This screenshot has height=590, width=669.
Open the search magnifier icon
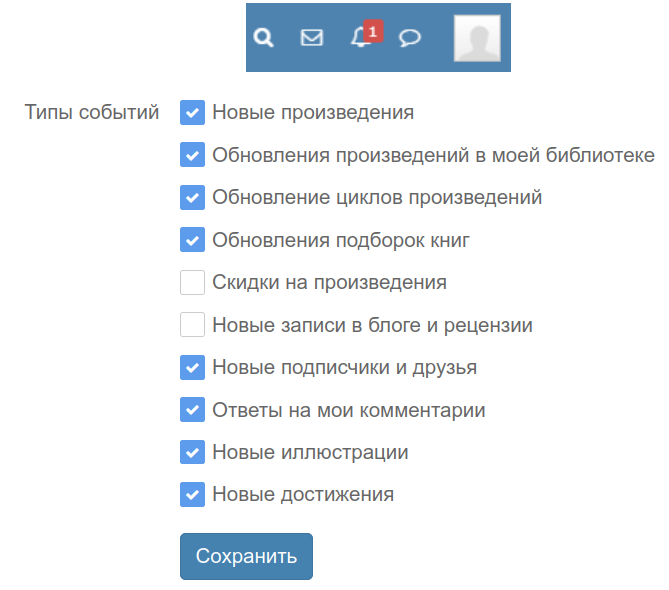click(x=263, y=38)
